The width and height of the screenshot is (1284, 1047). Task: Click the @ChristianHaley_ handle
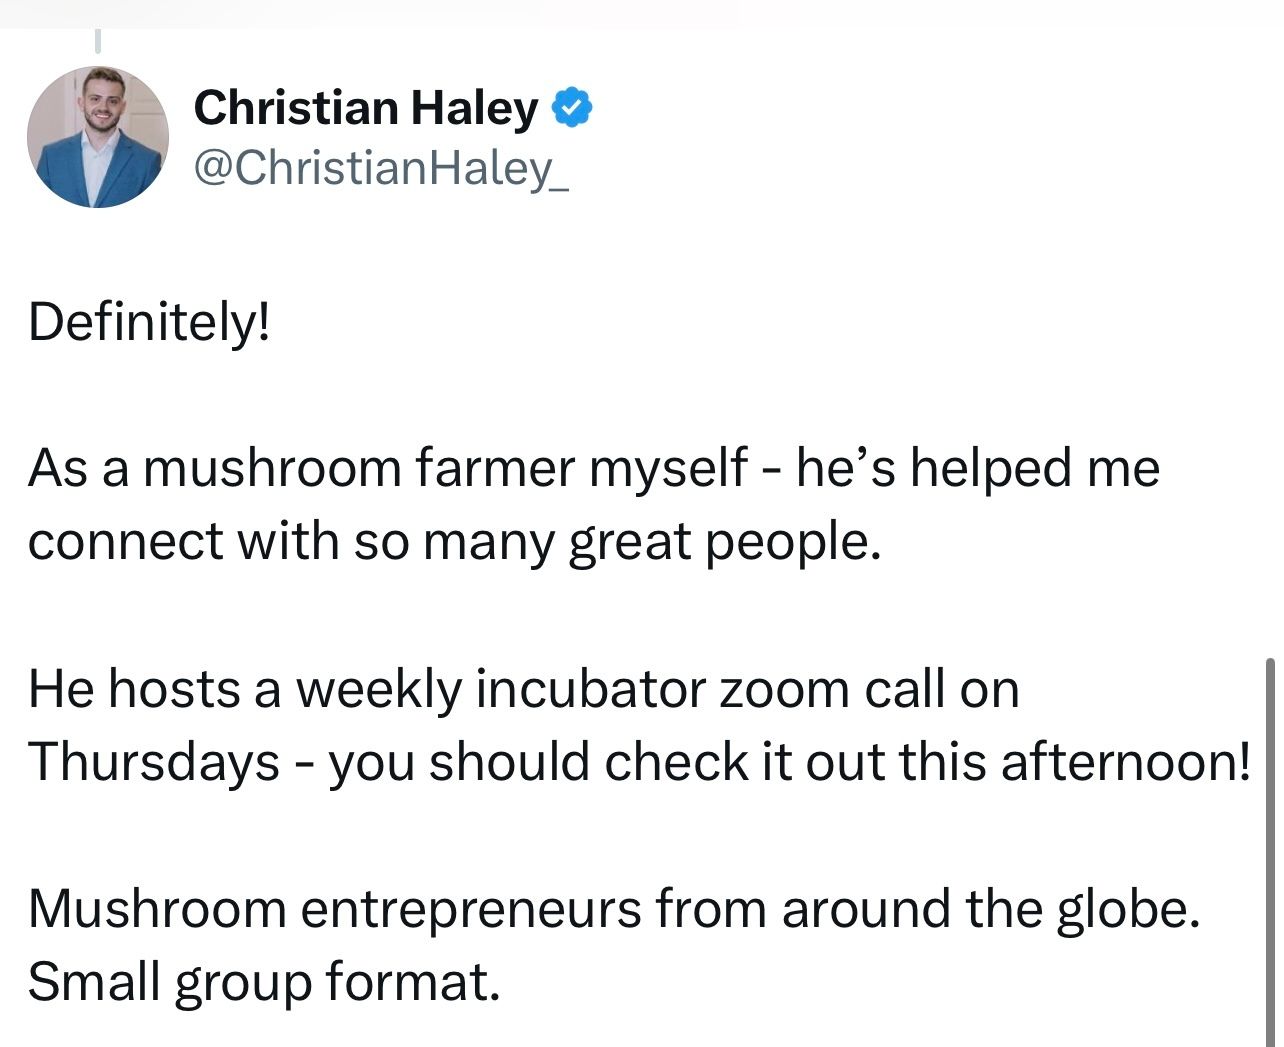381,167
